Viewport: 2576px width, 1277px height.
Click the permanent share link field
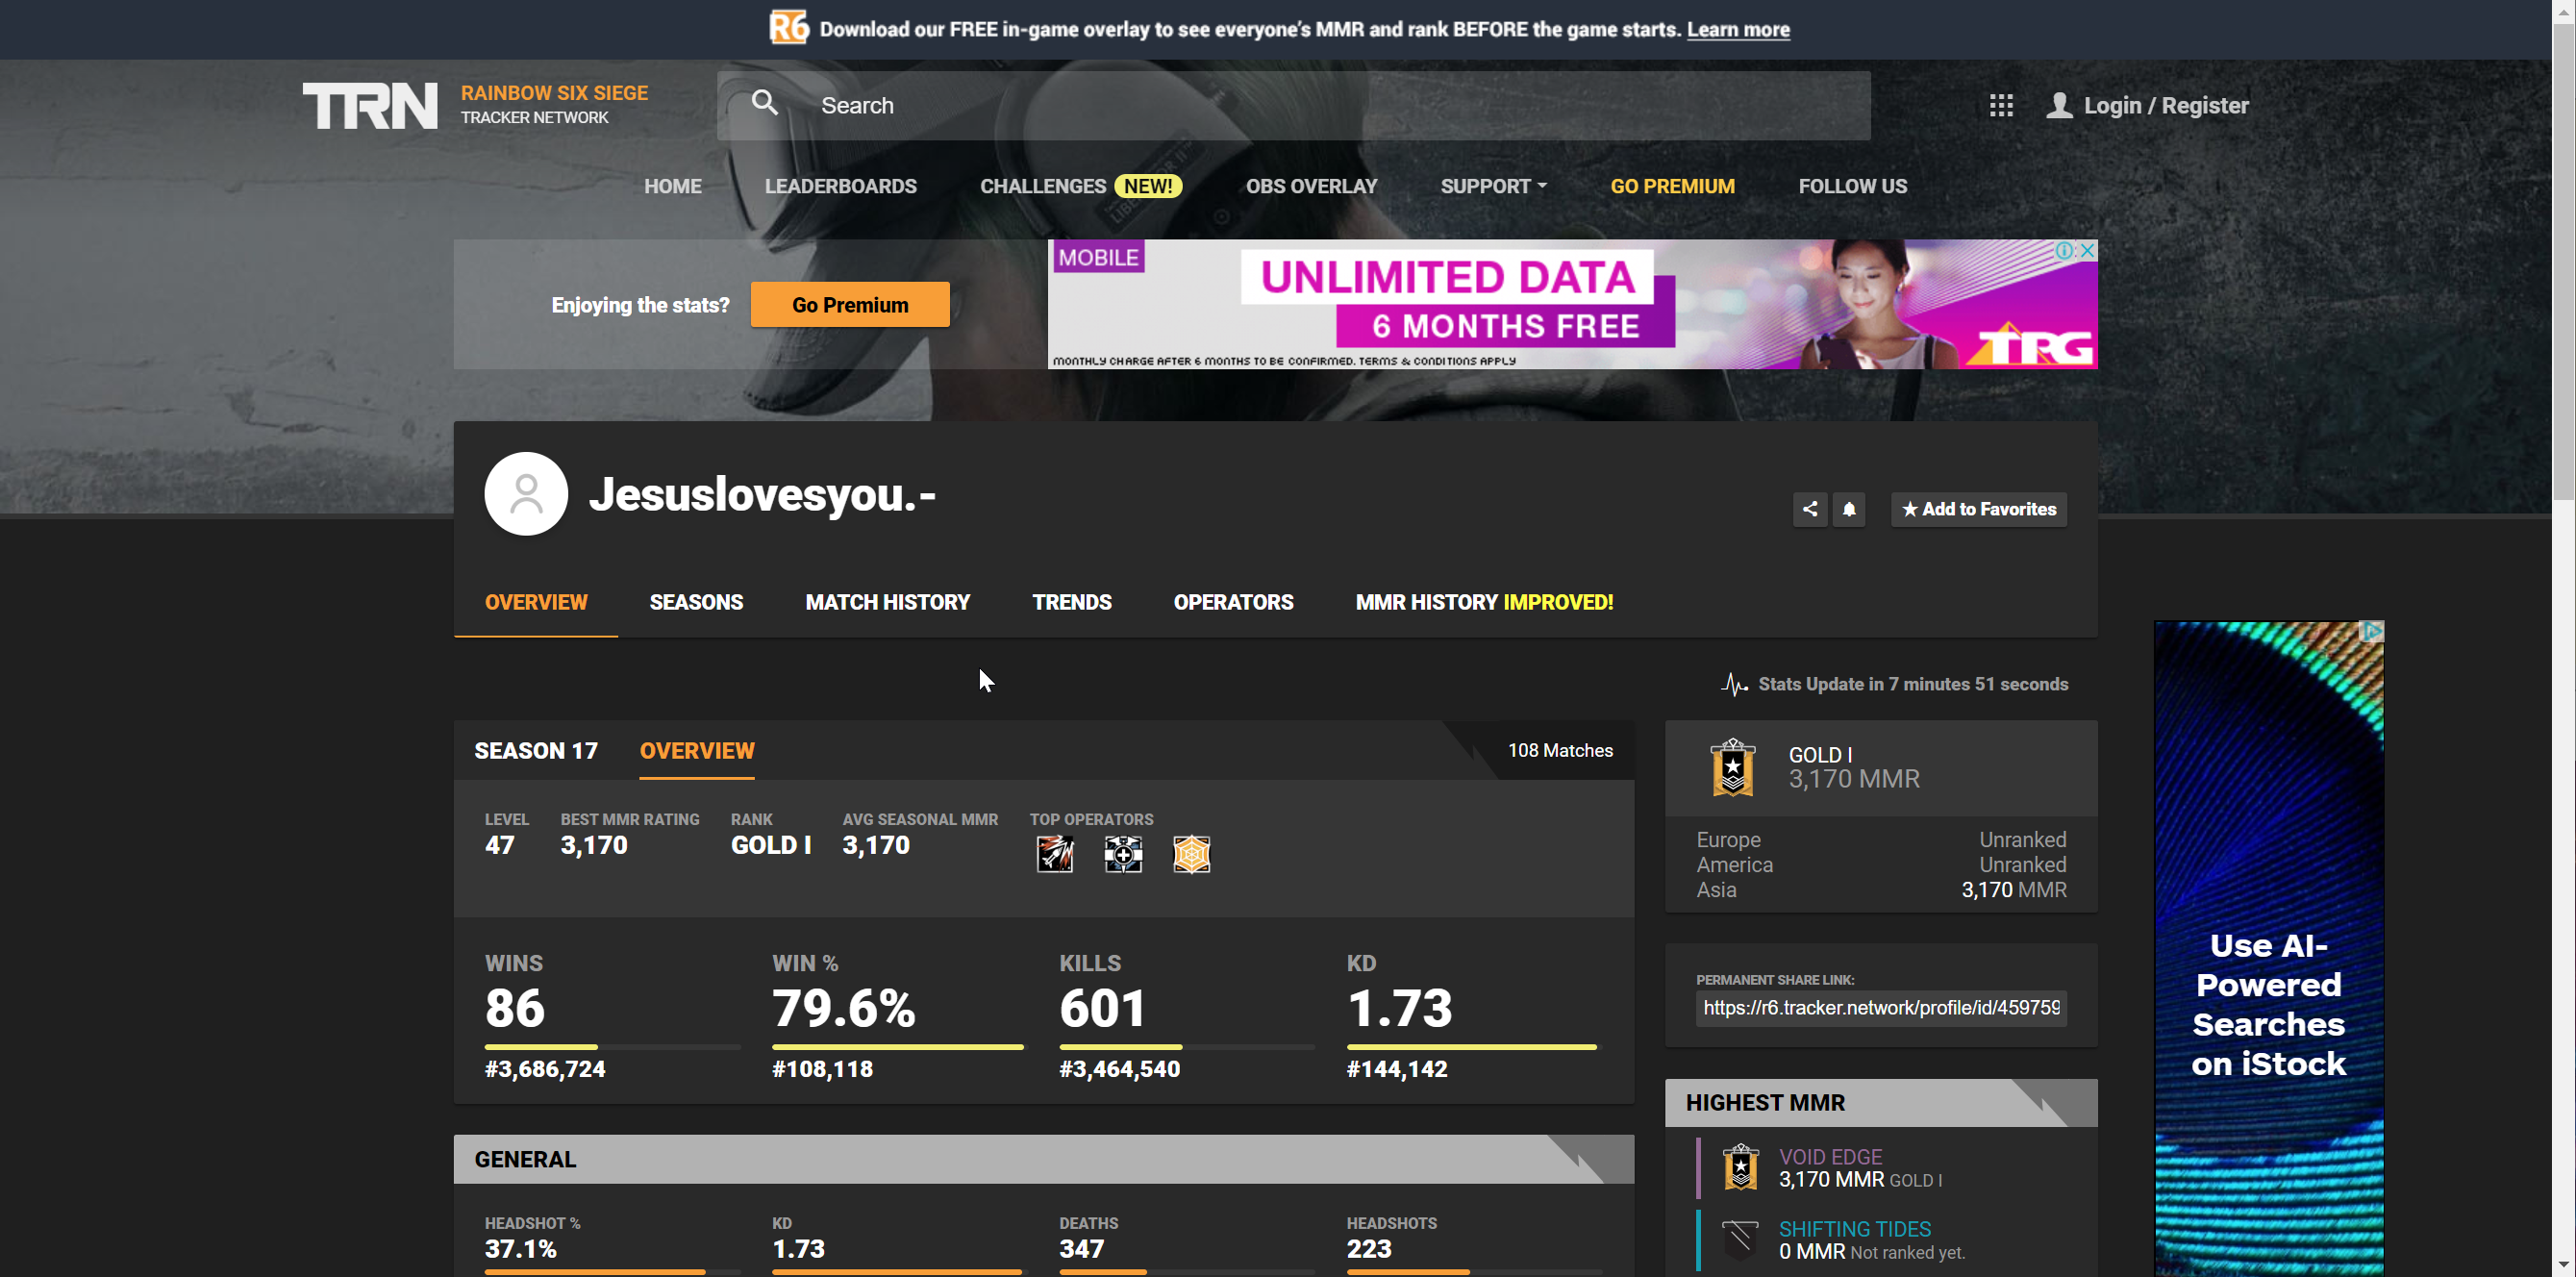[1880, 1008]
